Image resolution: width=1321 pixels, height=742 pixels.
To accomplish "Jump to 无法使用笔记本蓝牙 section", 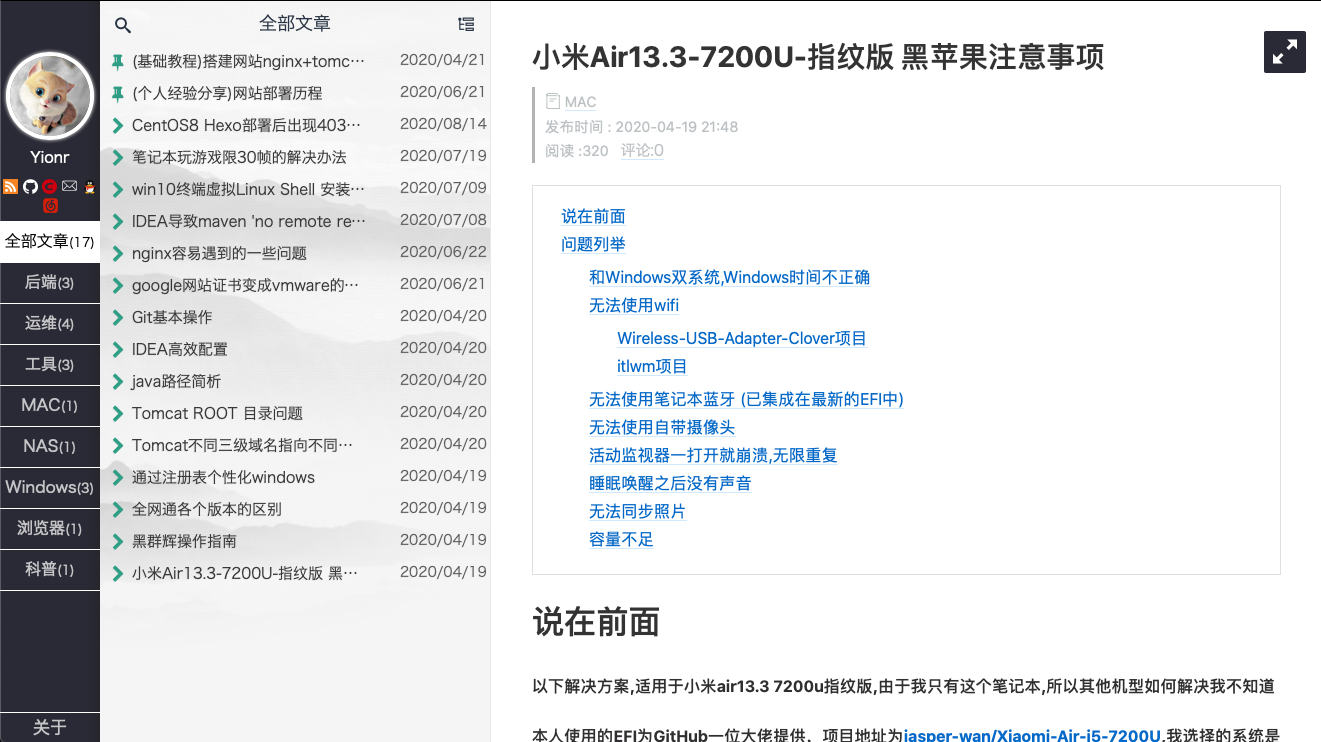I will [746, 399].
